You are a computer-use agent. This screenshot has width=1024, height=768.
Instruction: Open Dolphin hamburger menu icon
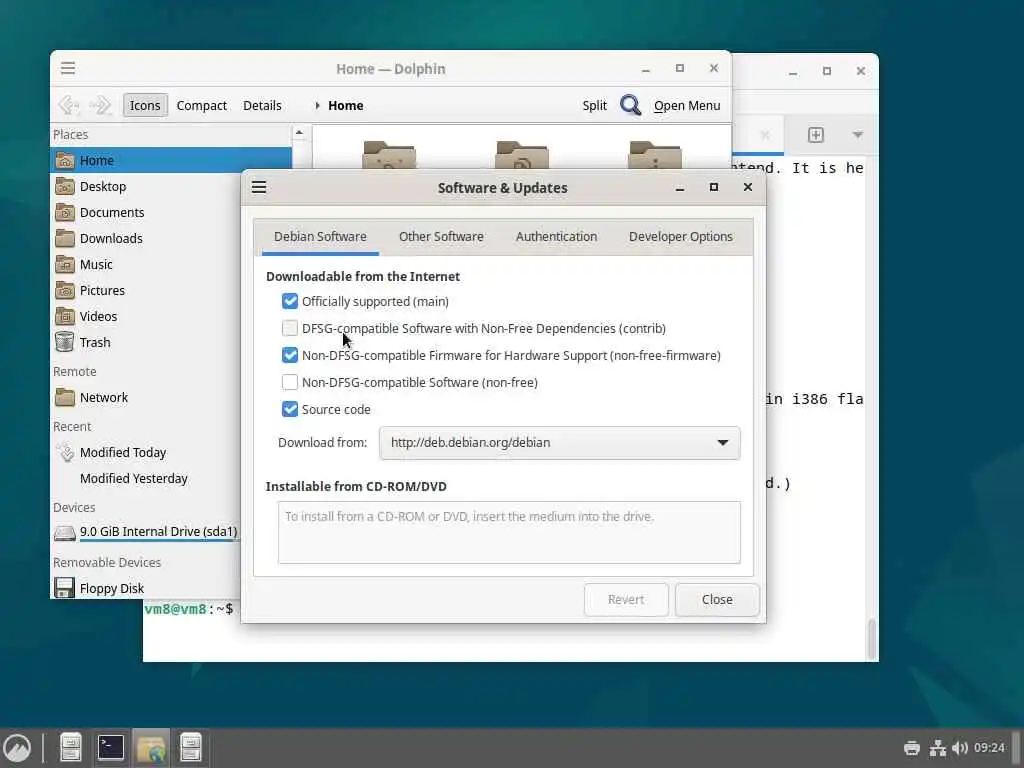pyautogui.click(x=68, y=68)
